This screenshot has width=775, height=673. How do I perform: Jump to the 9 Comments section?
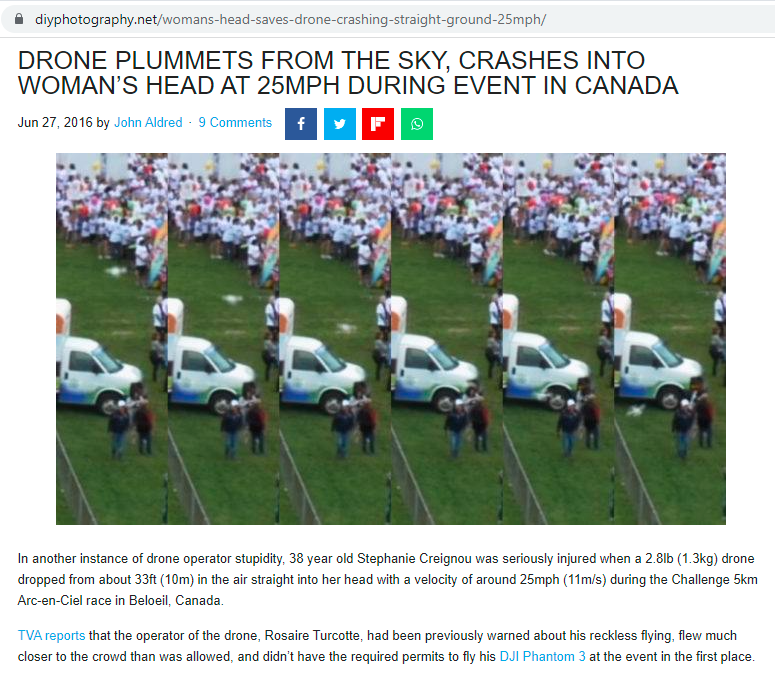coord(235,123)
